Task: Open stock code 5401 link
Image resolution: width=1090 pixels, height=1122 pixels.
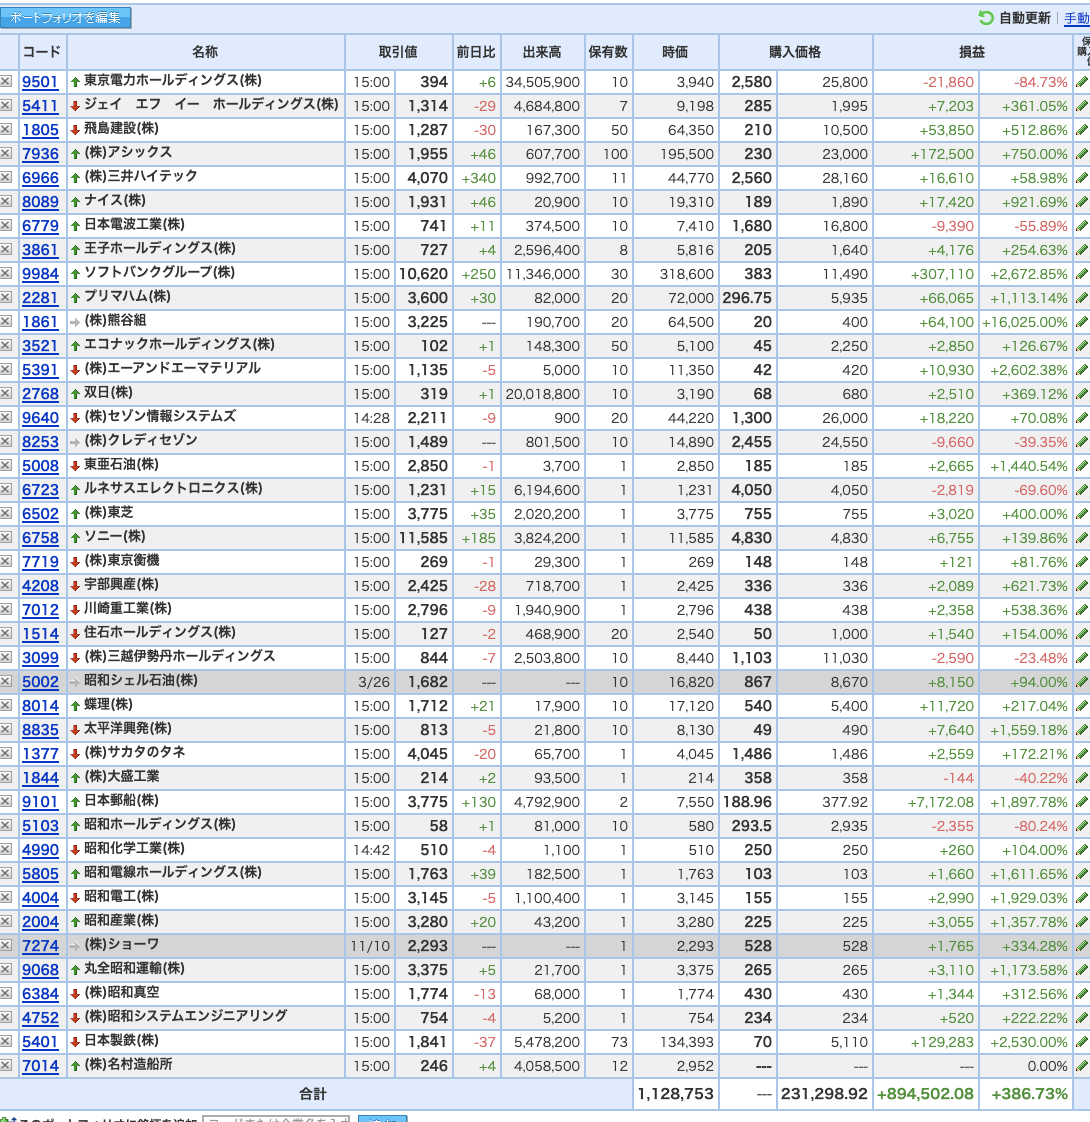Action: (40, 1042)
